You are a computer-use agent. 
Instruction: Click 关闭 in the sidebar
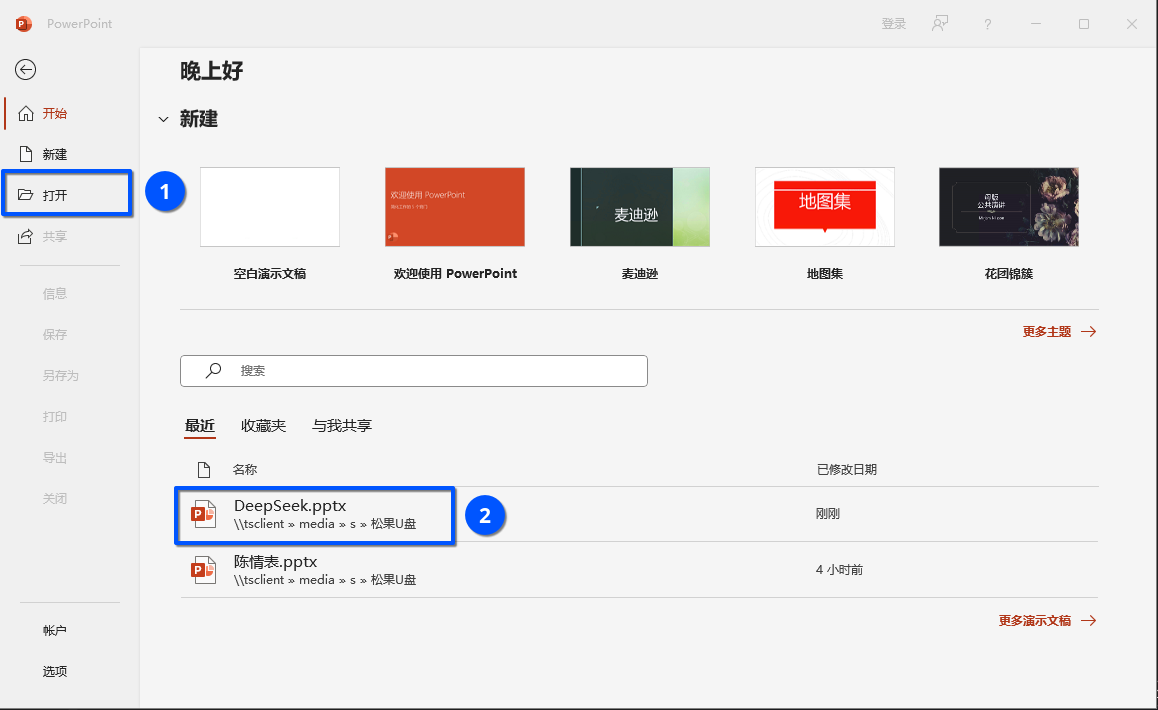55,499
